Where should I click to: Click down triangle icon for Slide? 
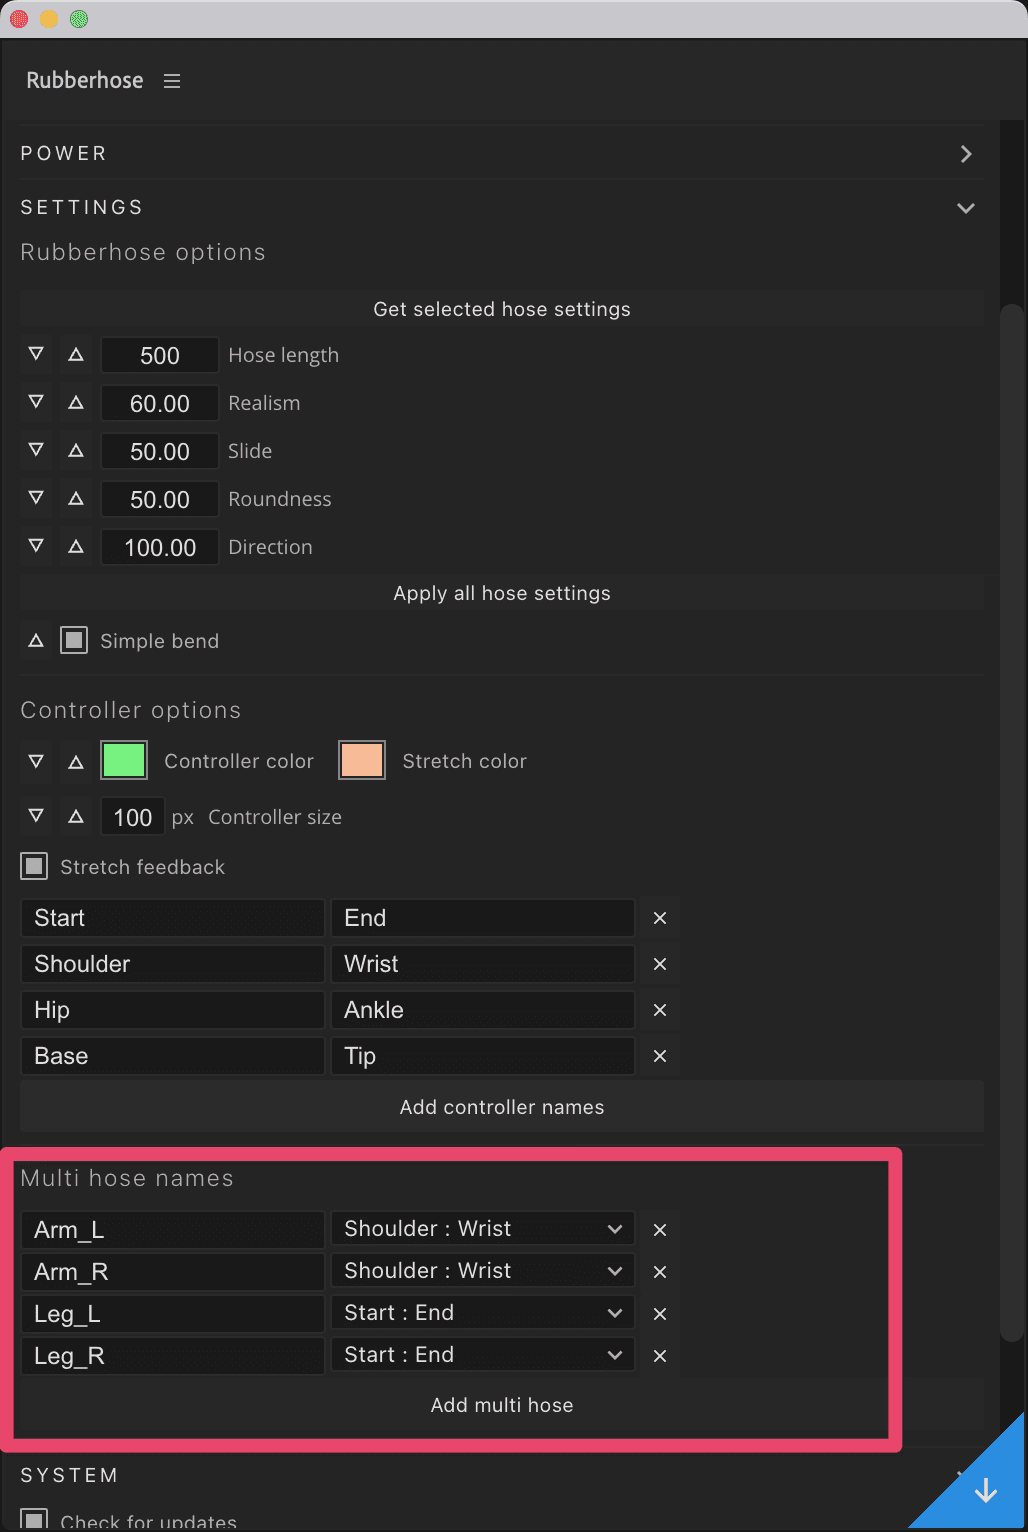point(36,450)
